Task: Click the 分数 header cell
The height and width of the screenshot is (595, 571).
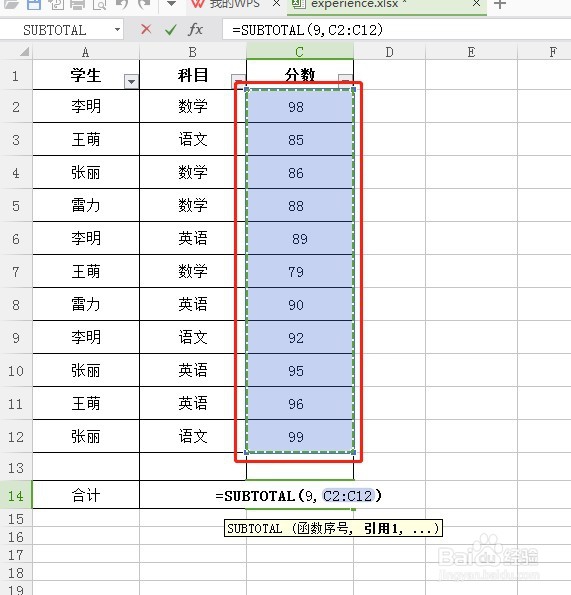Action: click(300, 74)
